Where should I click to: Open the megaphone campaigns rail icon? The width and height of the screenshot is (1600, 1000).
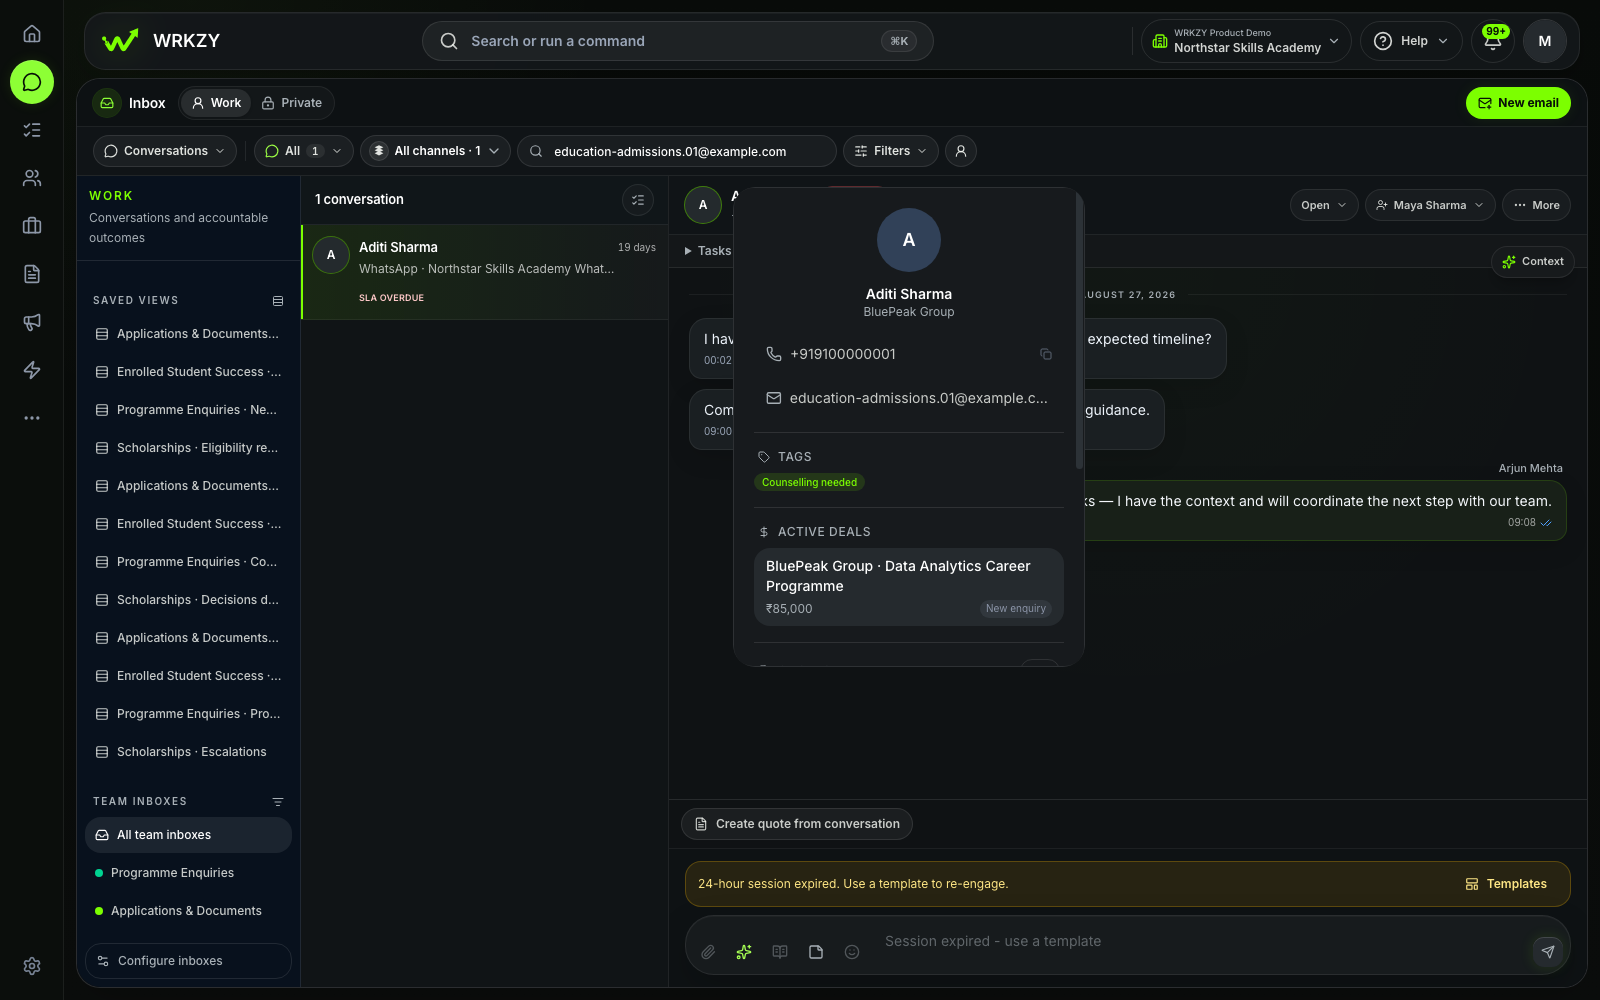(32, 322)
